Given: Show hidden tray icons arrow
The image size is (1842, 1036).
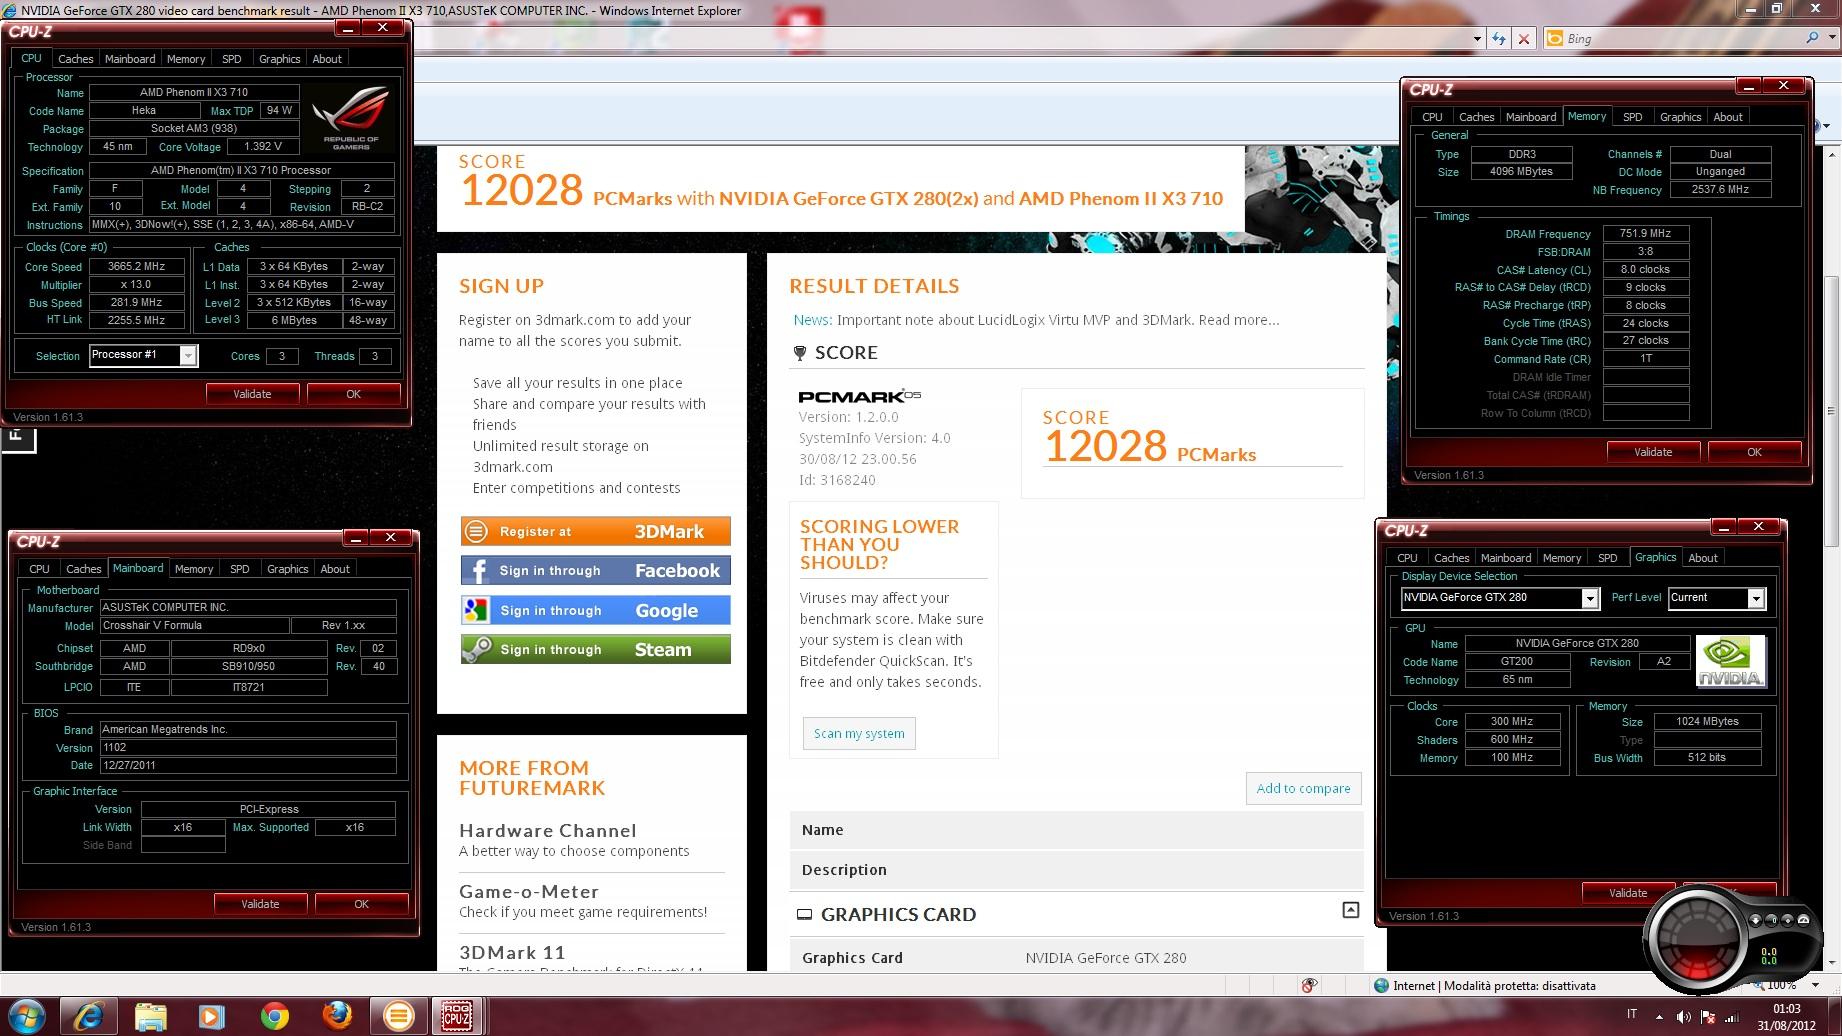Looking at the screenshot, I should [1661, 1017].
